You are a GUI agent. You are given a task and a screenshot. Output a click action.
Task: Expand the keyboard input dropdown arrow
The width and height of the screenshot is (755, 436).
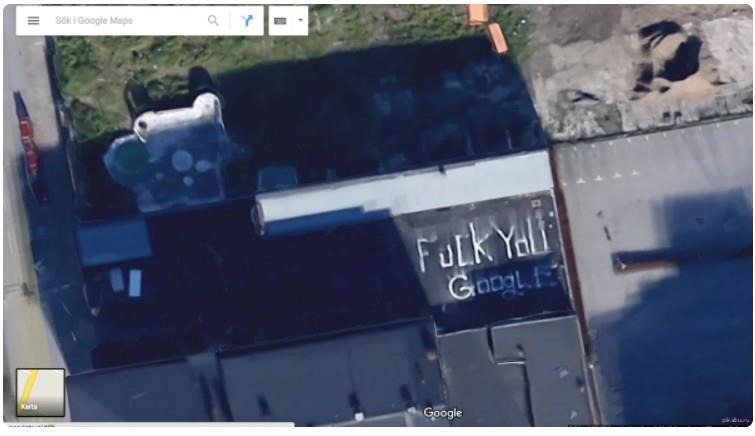coord(300,20)
